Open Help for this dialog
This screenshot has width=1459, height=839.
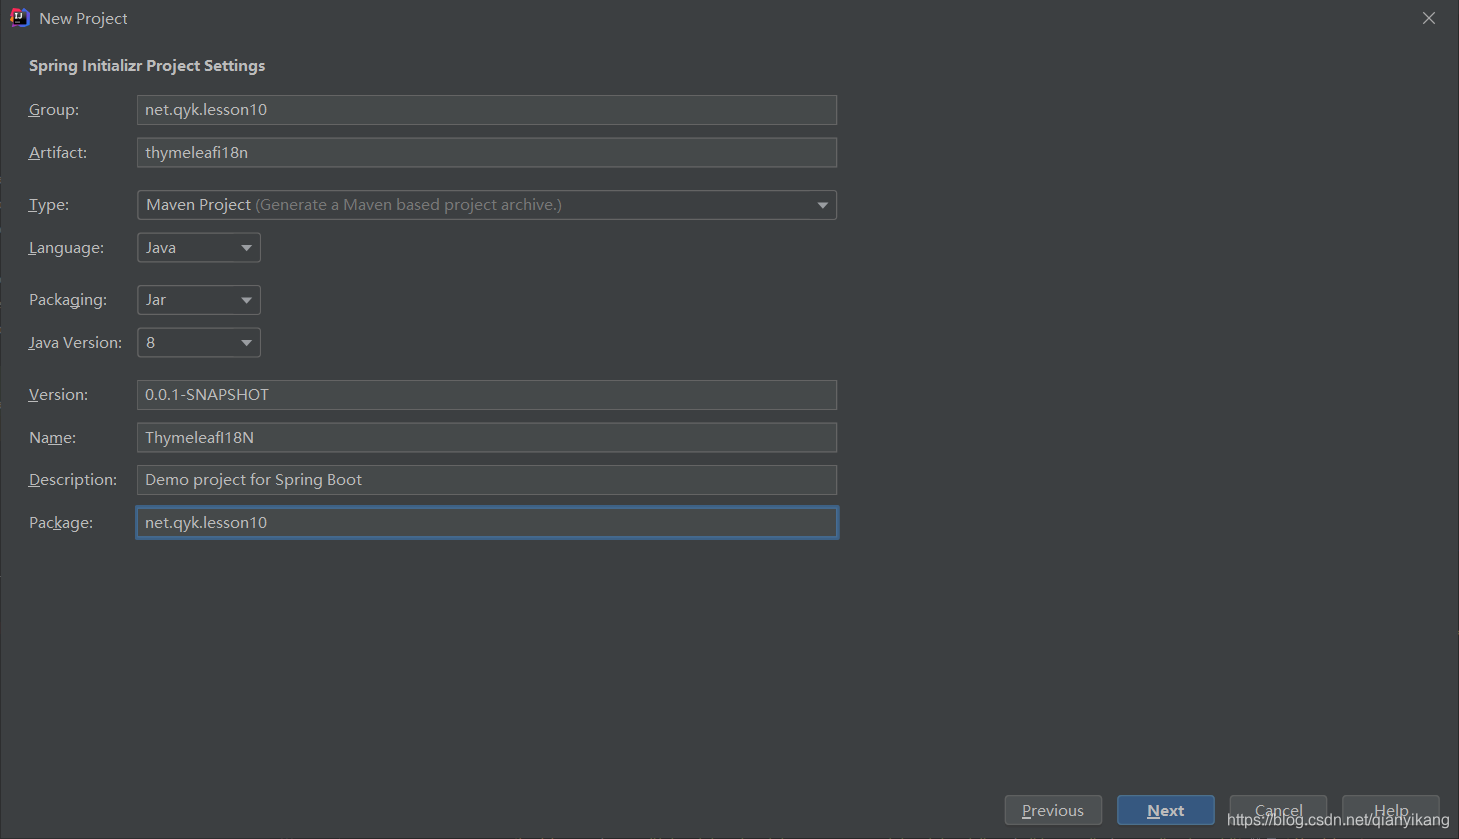[1391, 811]
